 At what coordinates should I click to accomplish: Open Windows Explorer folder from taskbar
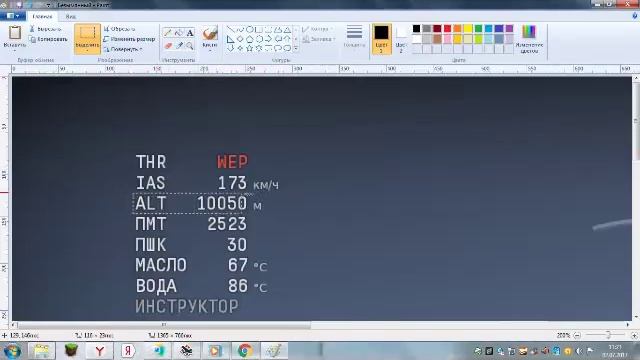click(x=41, y=351)
